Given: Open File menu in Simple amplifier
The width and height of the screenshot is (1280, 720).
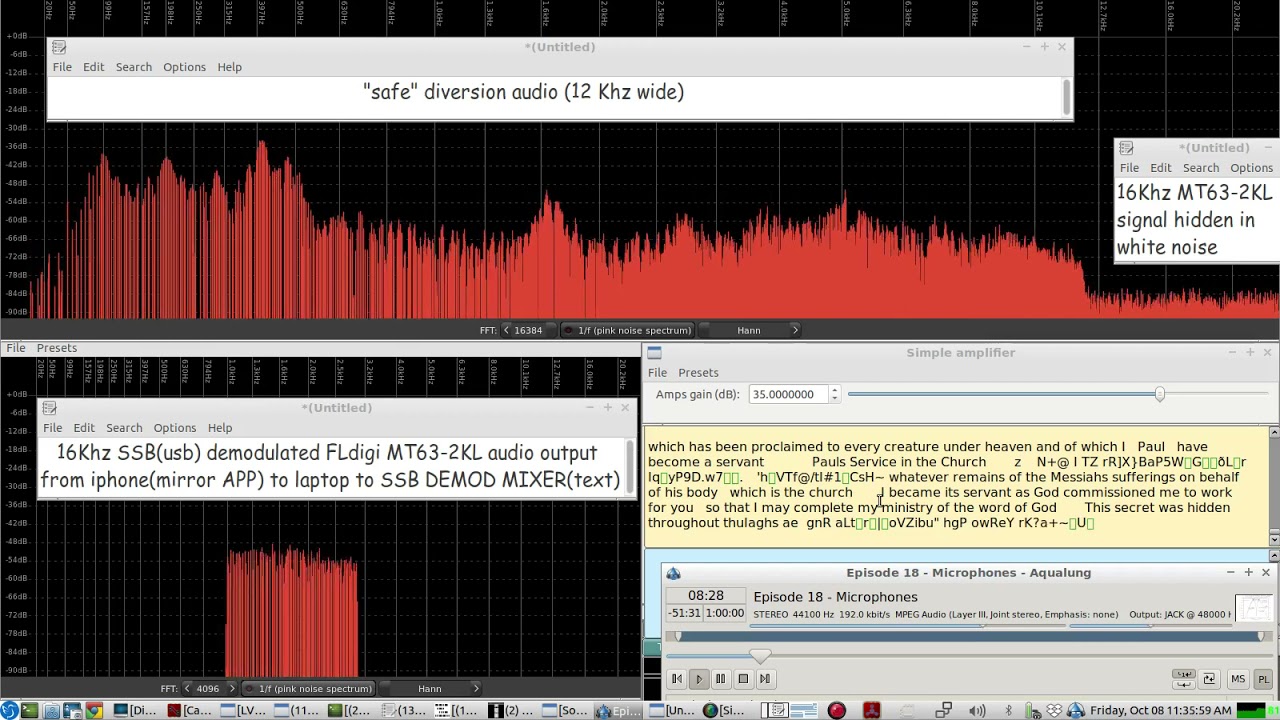Looking at the screenshot, I should coord(657,372).
